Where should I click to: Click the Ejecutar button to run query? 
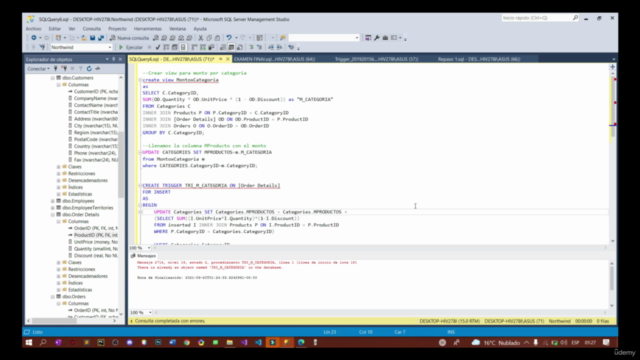[131, 47]
